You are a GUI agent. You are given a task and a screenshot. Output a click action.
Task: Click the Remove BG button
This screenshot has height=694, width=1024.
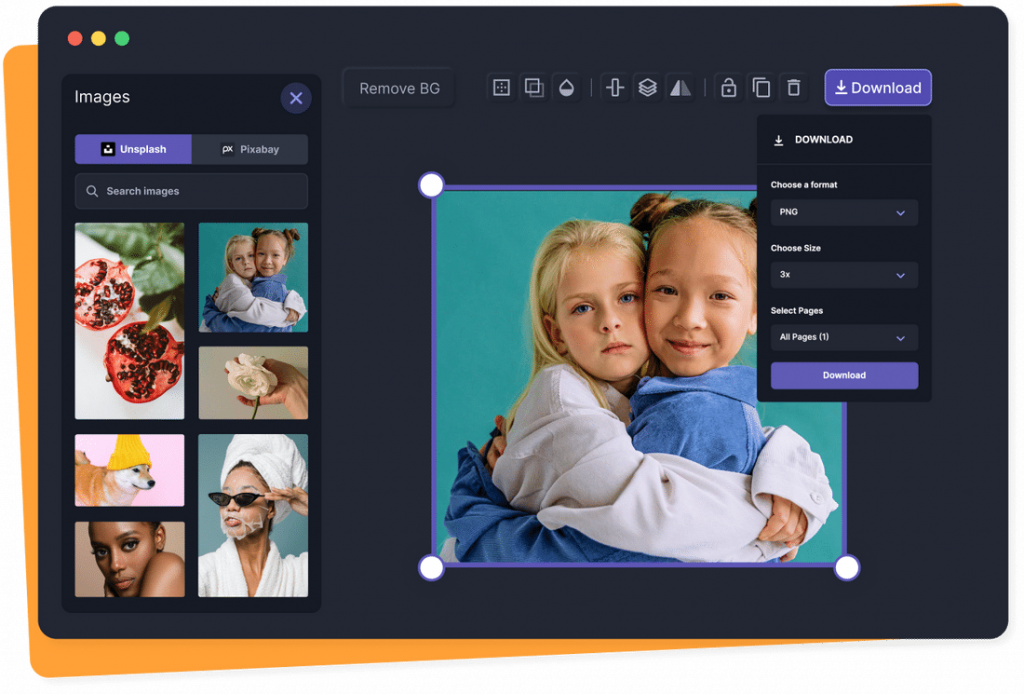click(398, 88)
